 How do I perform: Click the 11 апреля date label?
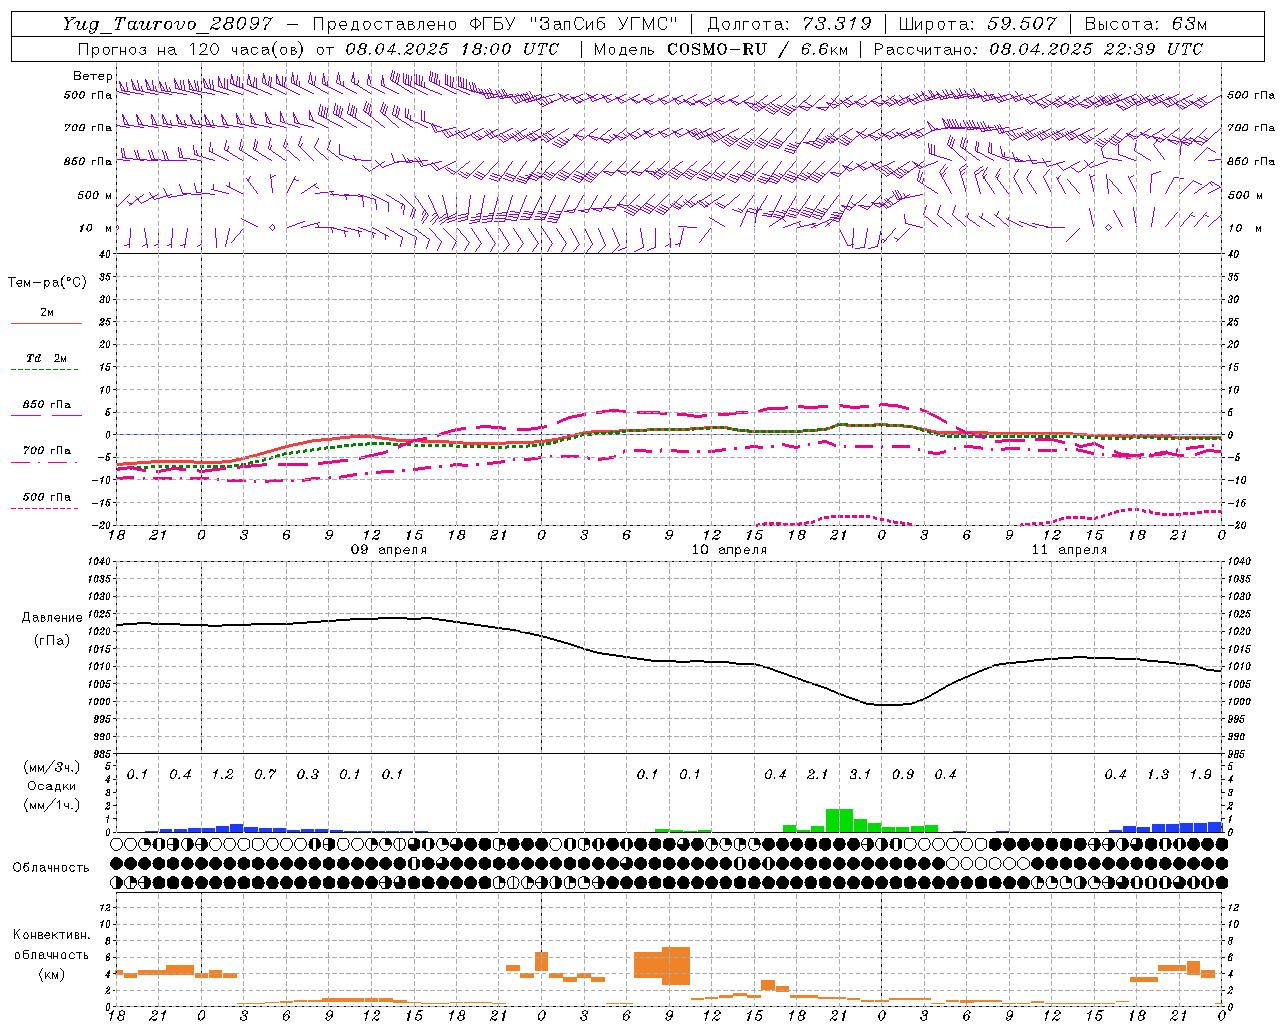point(1069,550)
